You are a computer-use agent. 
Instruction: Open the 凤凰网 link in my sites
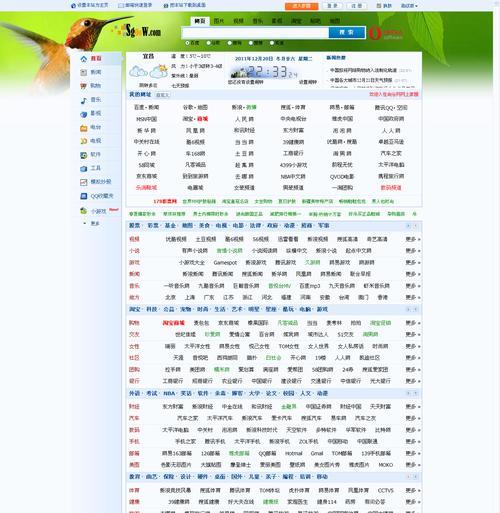[195, 130]
